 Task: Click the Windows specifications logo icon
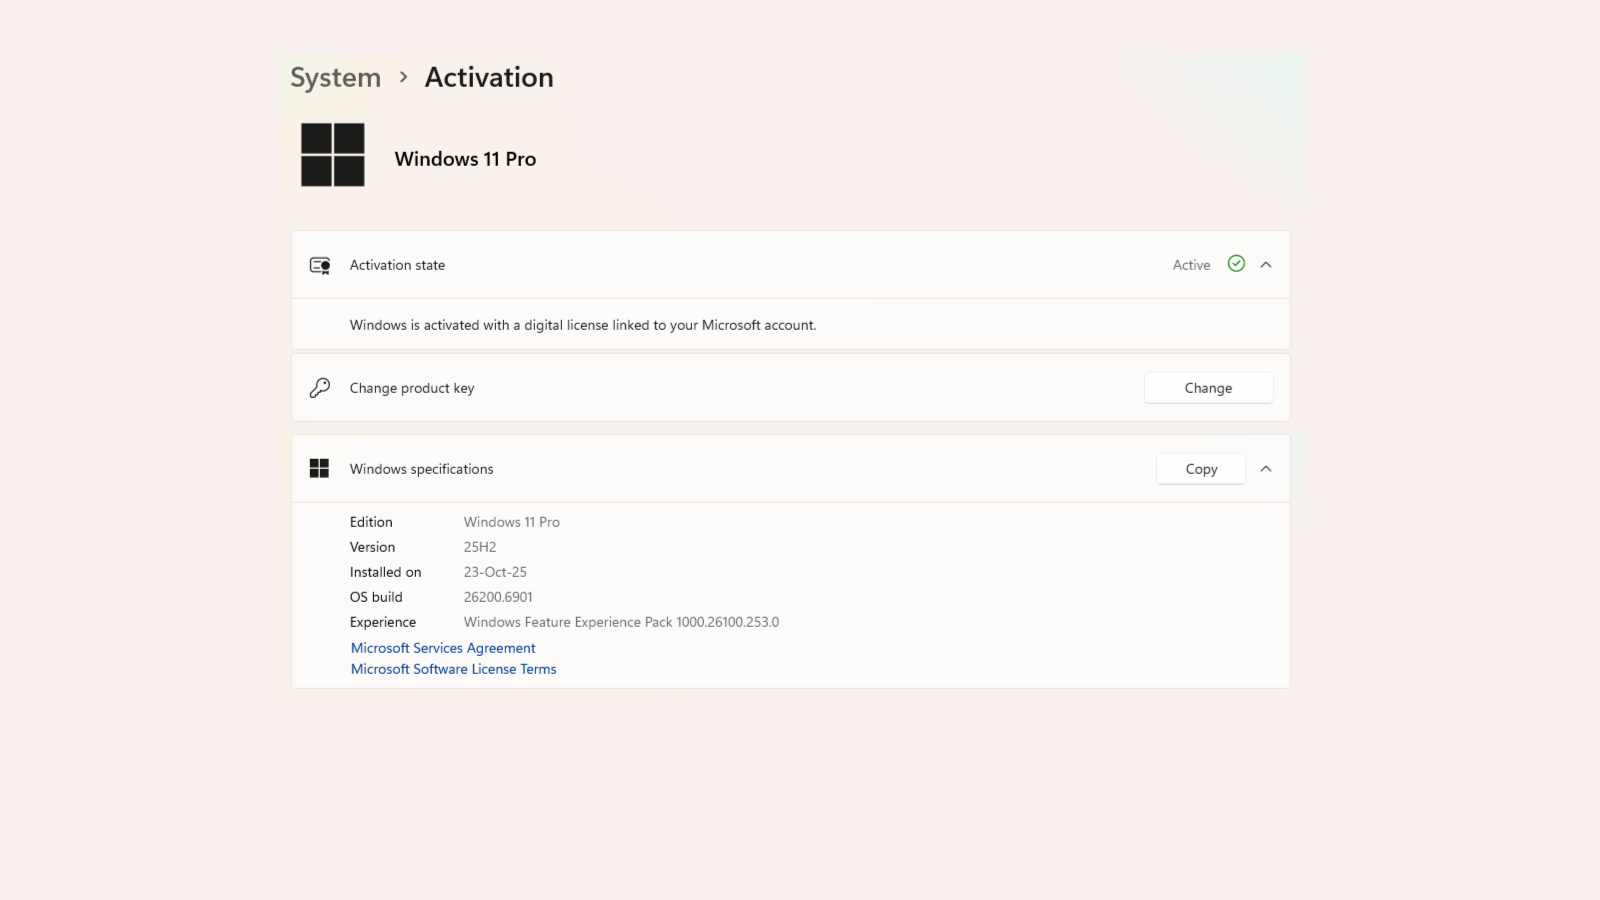coord(319,469)
